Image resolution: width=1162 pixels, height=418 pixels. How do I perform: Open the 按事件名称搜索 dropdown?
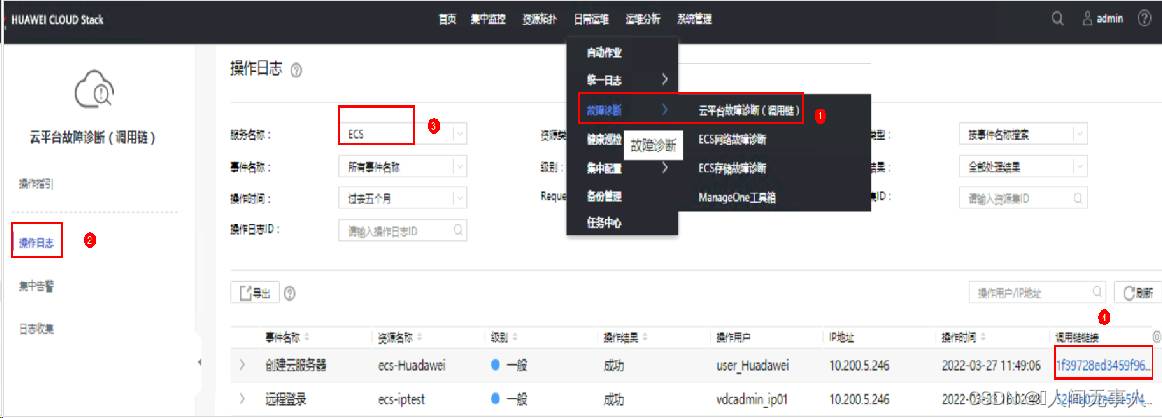point(1023,135)
